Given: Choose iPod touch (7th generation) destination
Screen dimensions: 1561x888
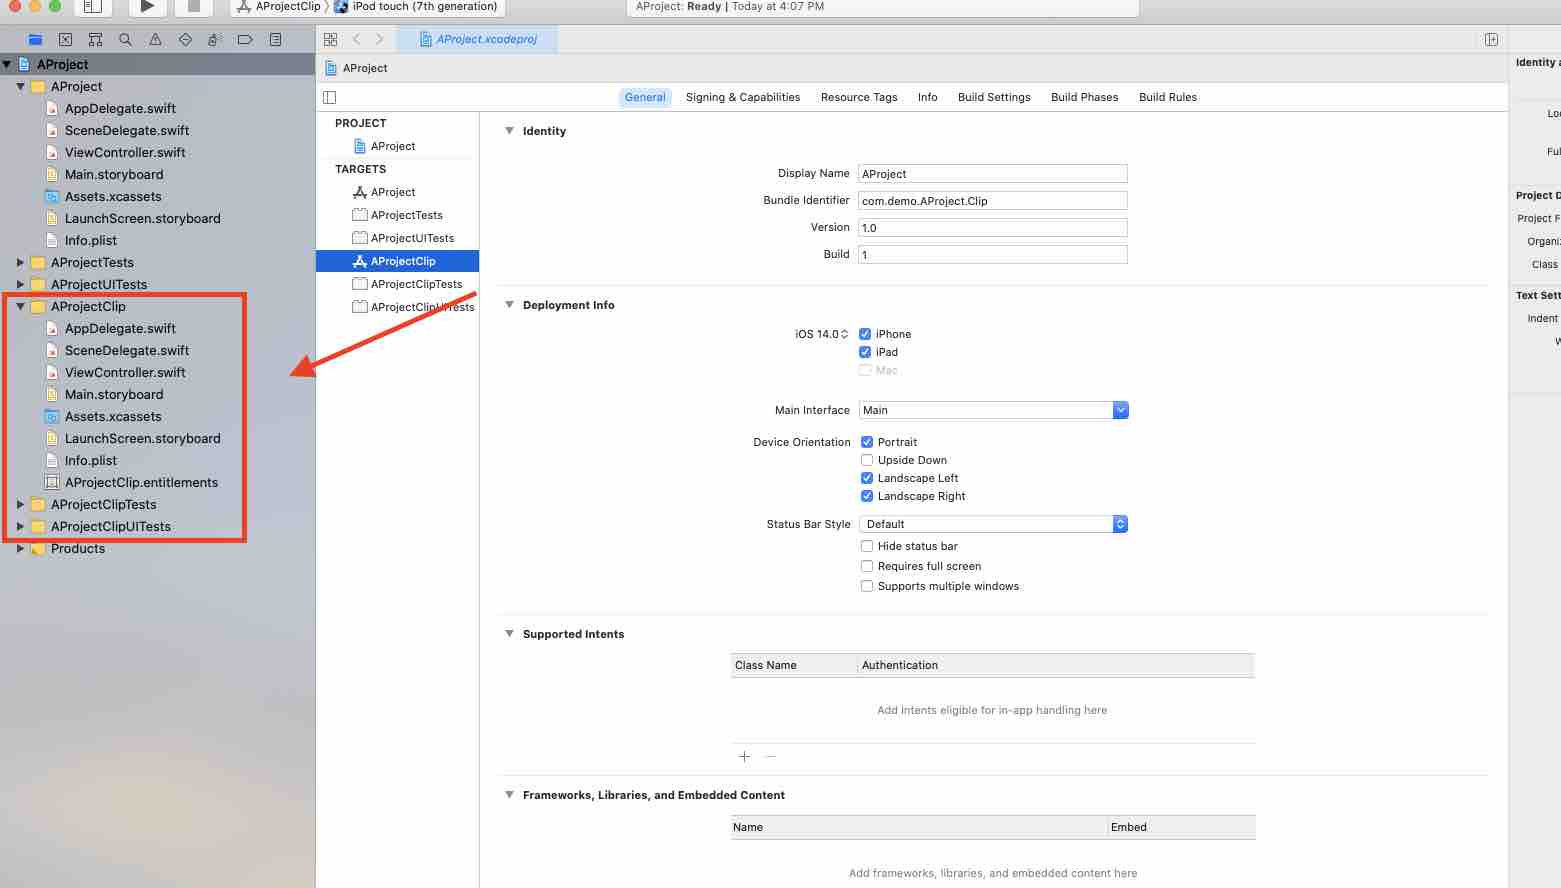Looking at the screenshot, I should (x=415, y=6).
